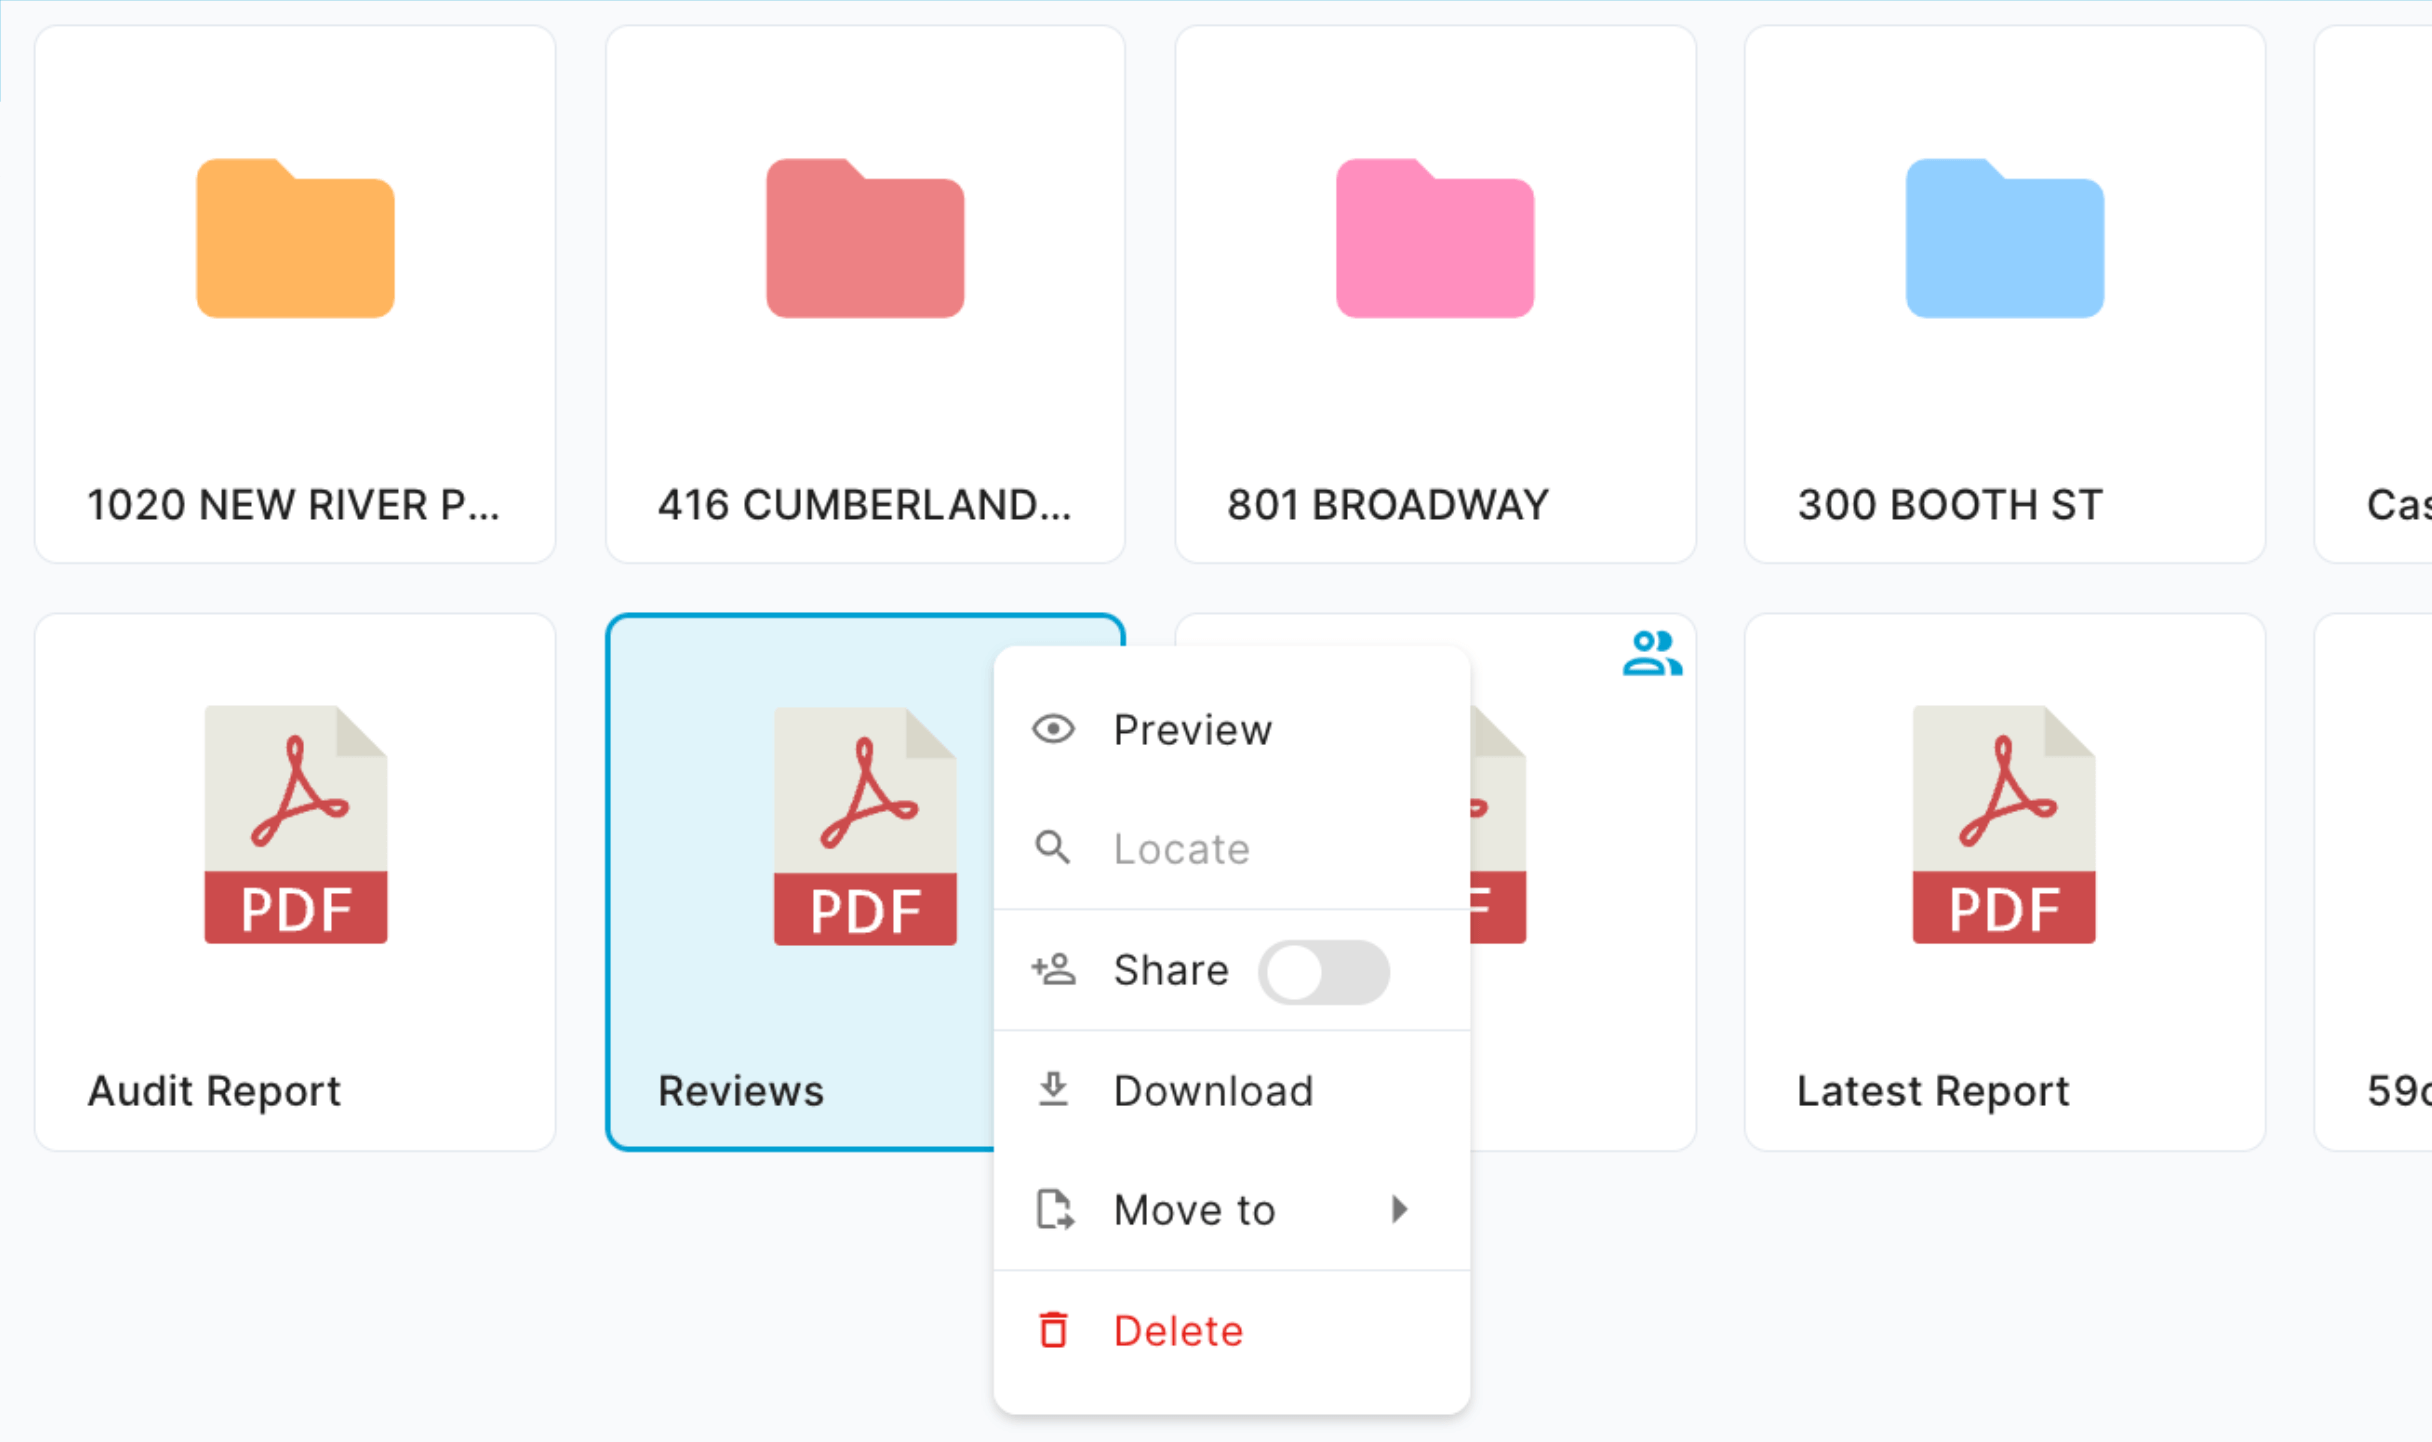Select Move to in the context menu
The width and height of the screenshot is (2432, 1442).
click(x=1232, y=1210)
